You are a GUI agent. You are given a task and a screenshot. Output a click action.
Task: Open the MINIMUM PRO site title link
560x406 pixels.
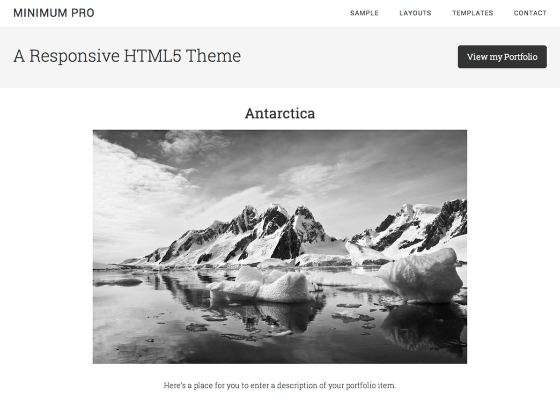pos(54,13)
